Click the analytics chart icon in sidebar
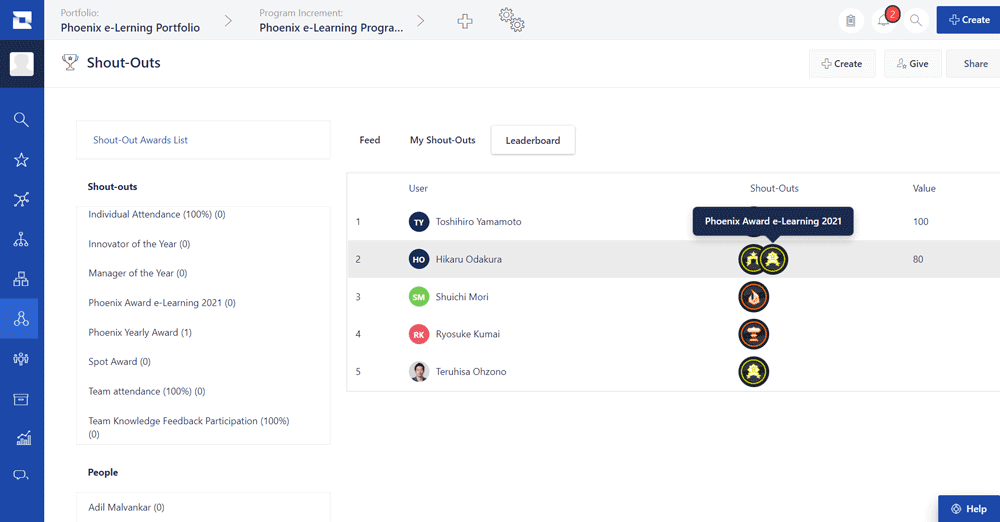Screen dimensions: 1000x522 [23, 438]
